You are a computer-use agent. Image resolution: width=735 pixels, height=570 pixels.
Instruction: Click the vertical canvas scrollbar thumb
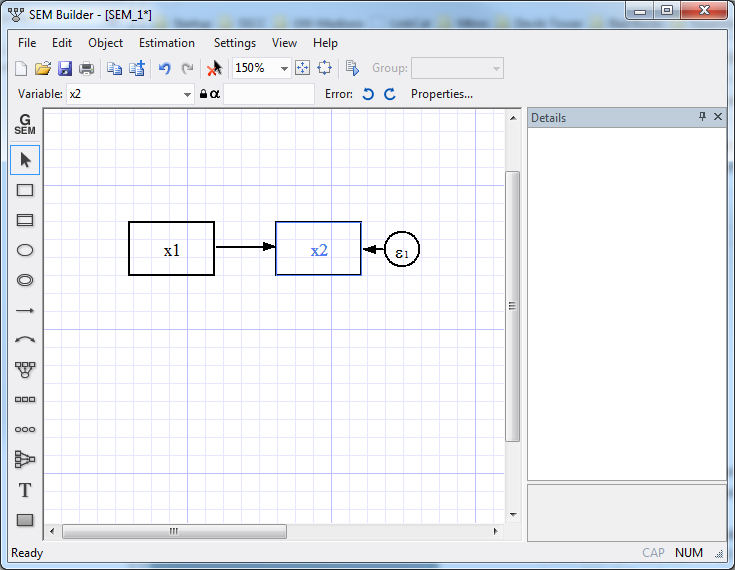click(512, 306)
